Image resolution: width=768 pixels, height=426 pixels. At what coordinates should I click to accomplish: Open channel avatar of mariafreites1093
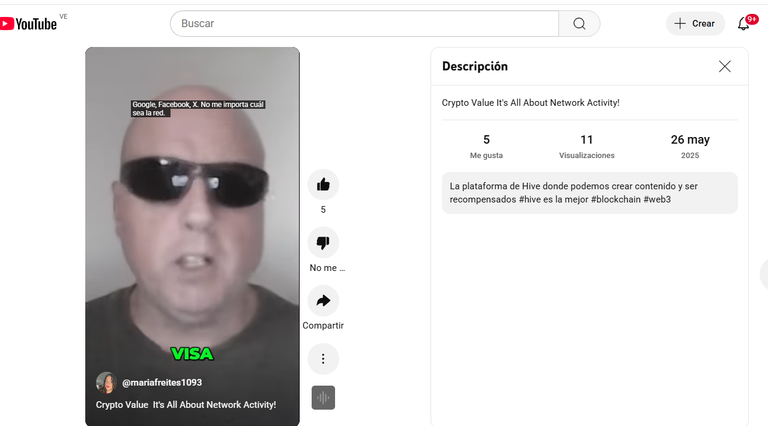pos(106,382)
